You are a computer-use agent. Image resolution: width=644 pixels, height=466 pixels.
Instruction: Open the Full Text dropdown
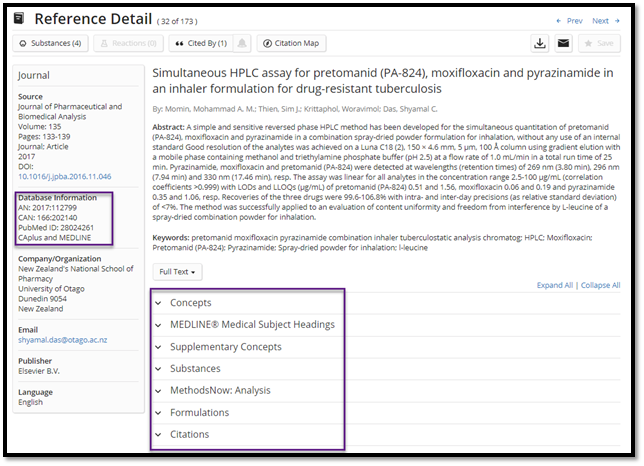pos(177,272)
